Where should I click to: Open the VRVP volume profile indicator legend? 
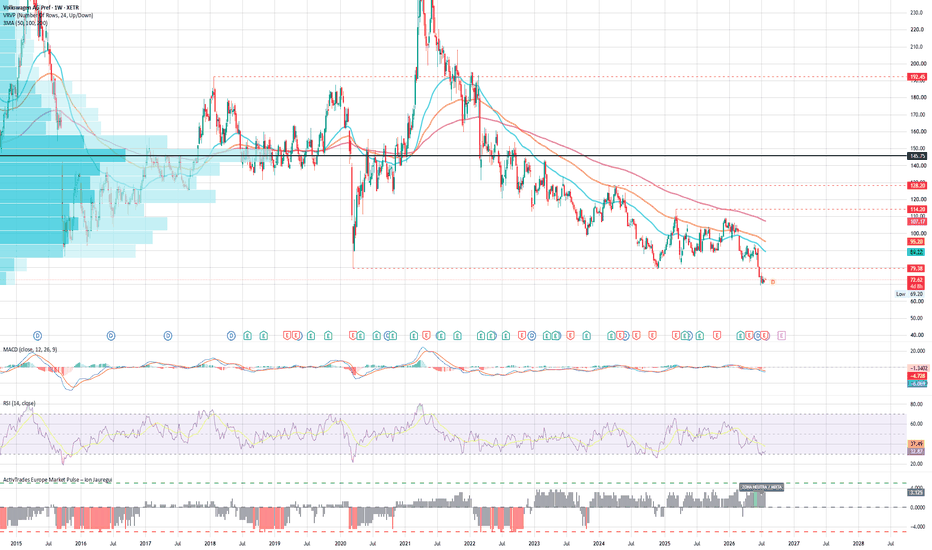[48, 15]
